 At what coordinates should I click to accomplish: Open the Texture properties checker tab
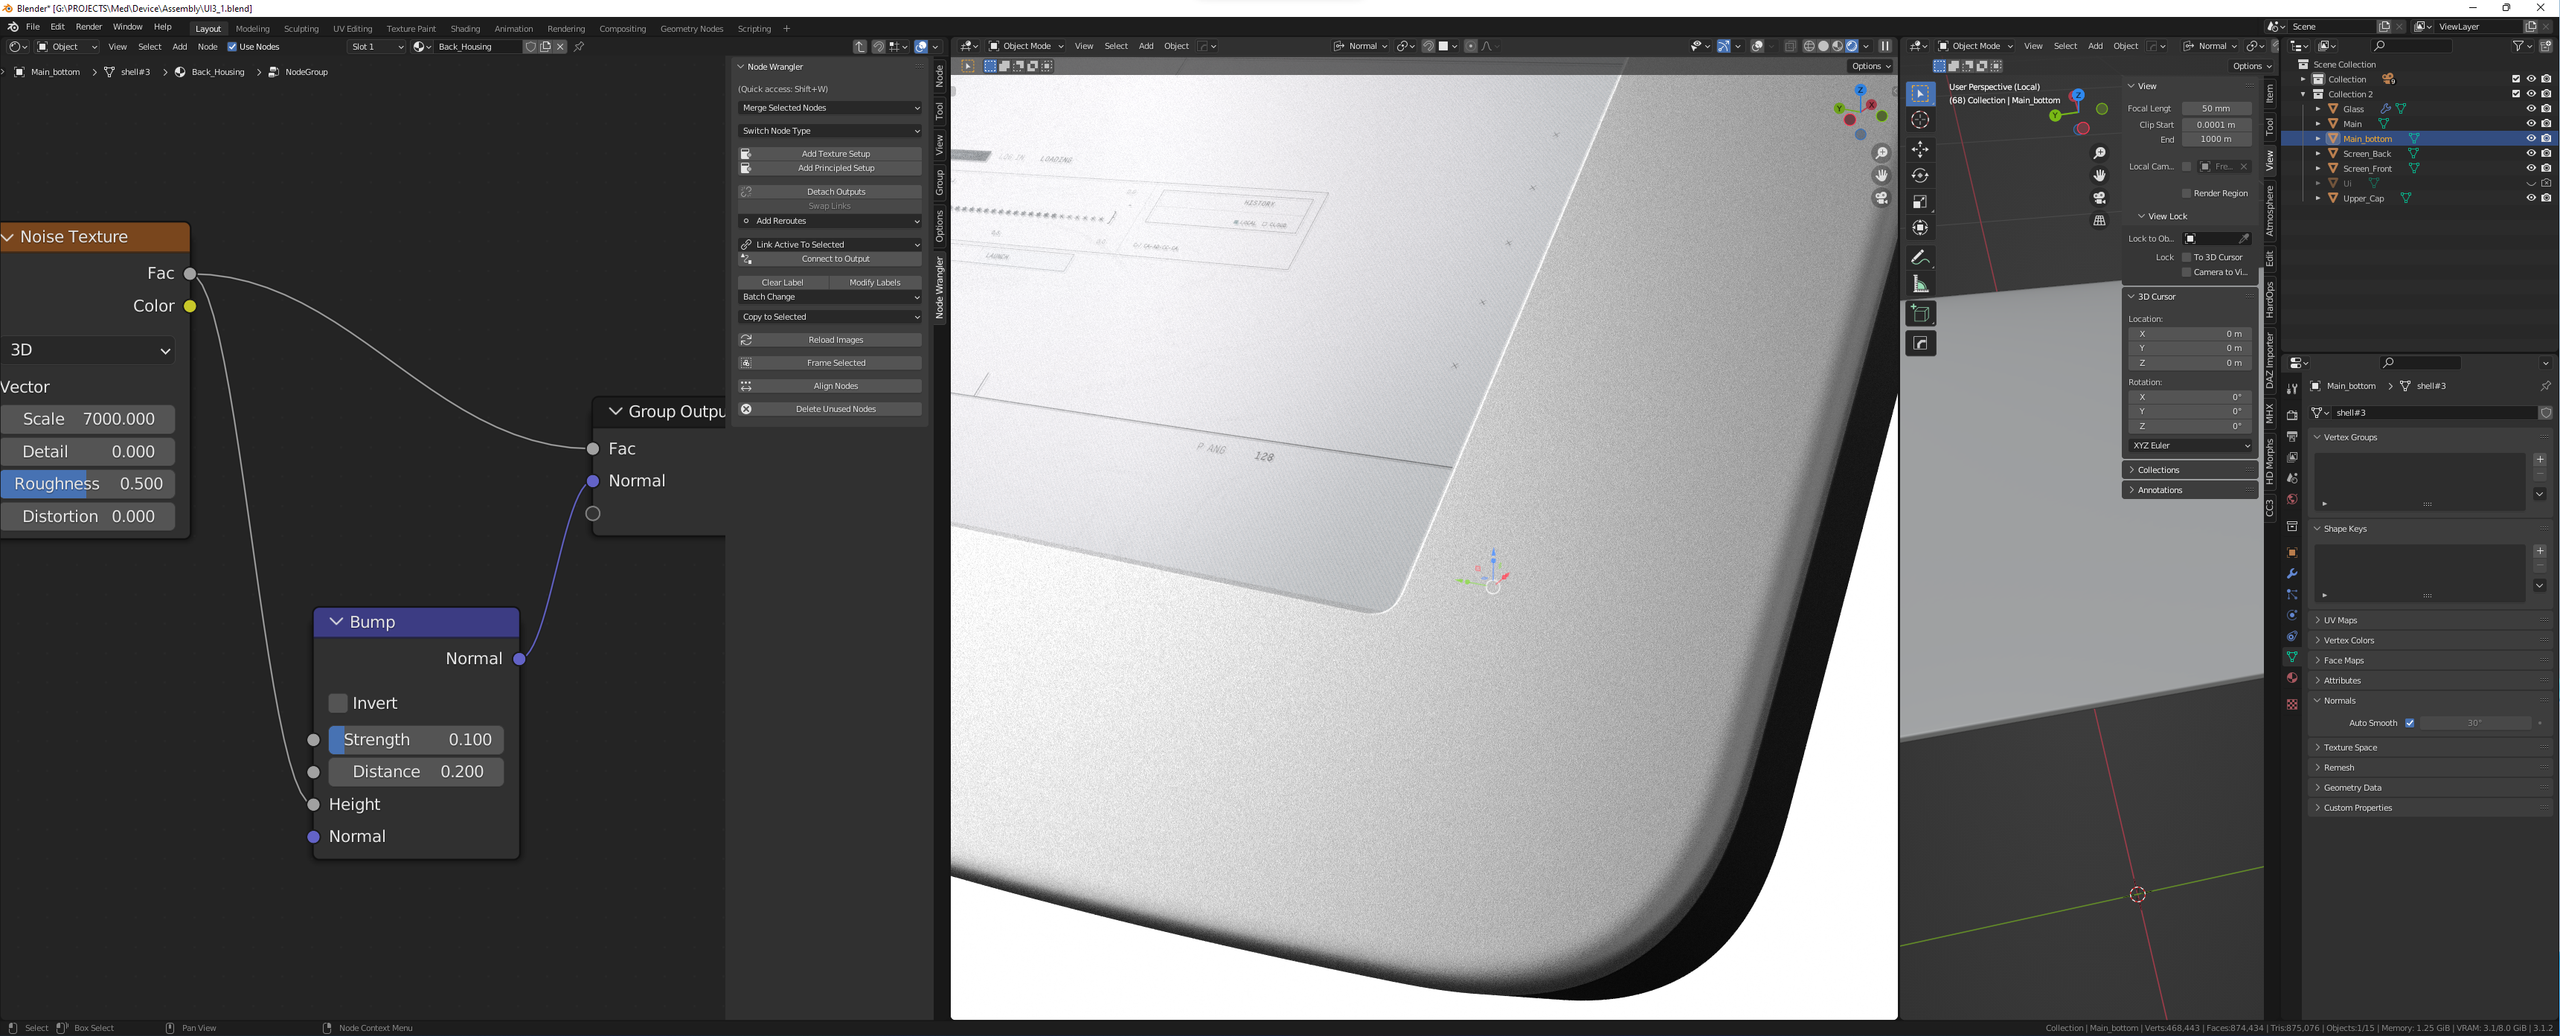point(2292,704)
